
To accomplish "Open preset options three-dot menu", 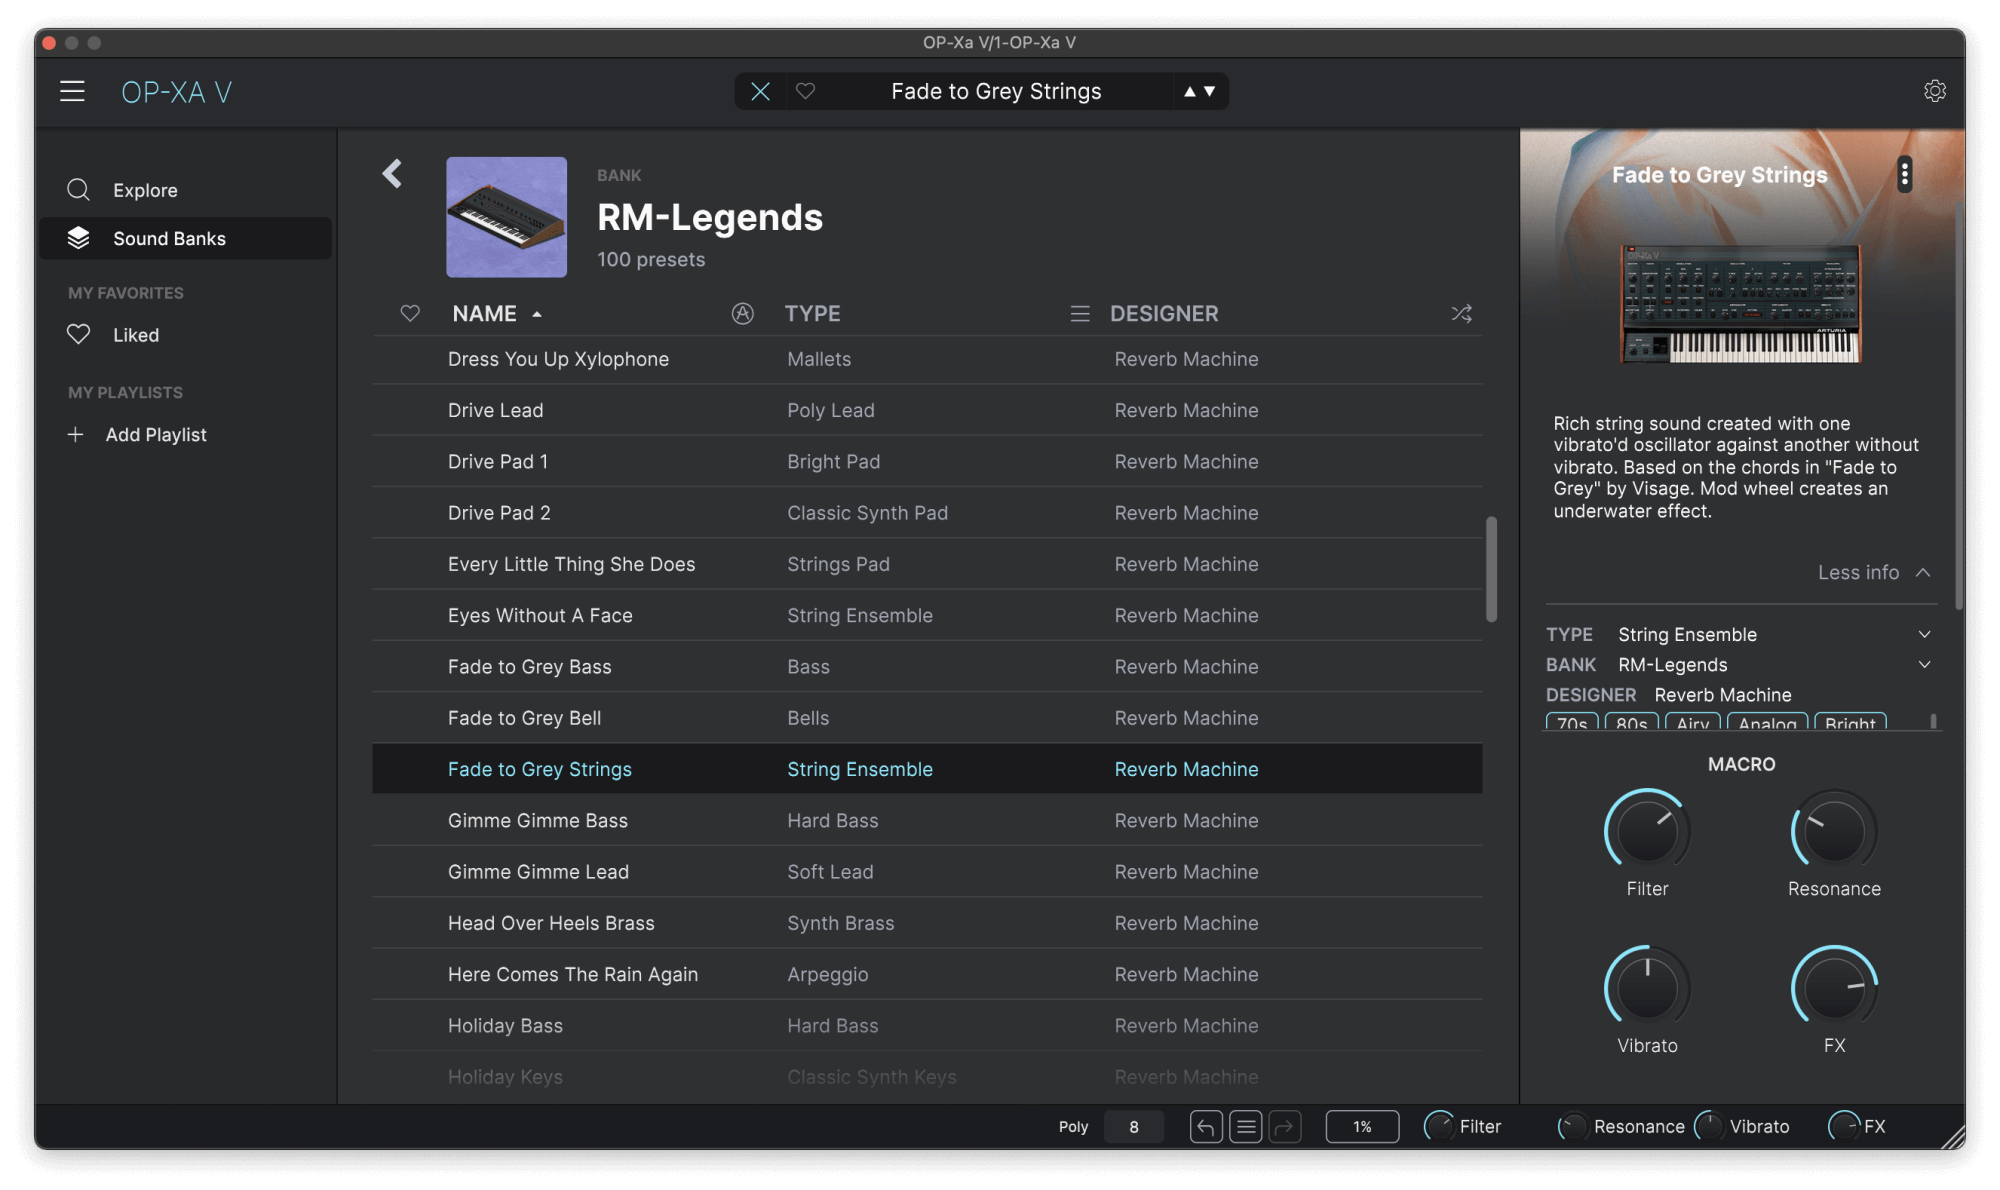I will (1904, 175).
